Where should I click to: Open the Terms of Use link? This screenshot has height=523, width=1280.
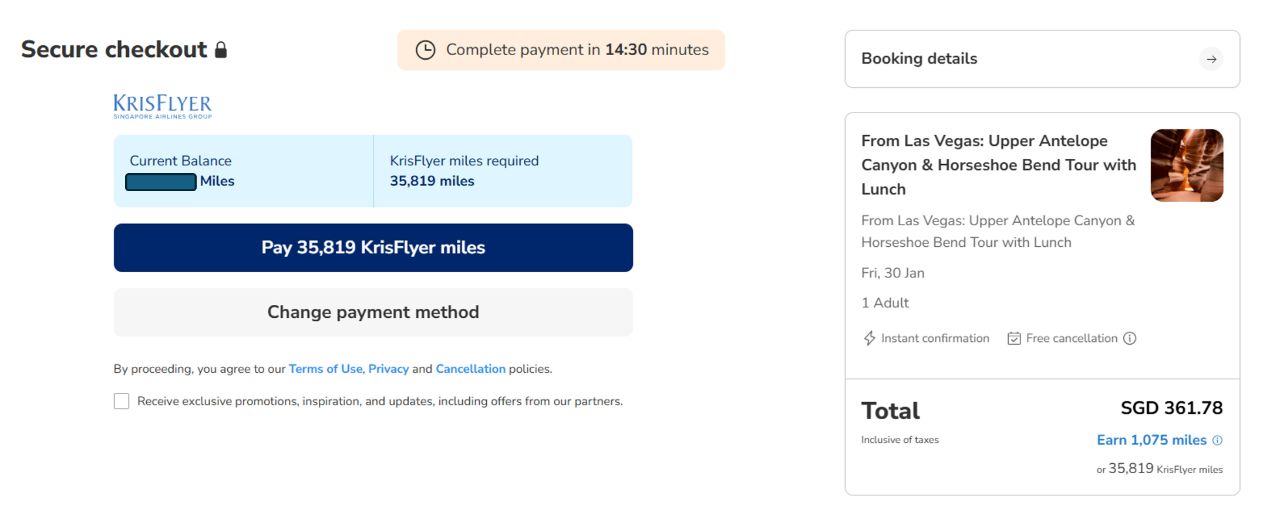coord(325,369)
